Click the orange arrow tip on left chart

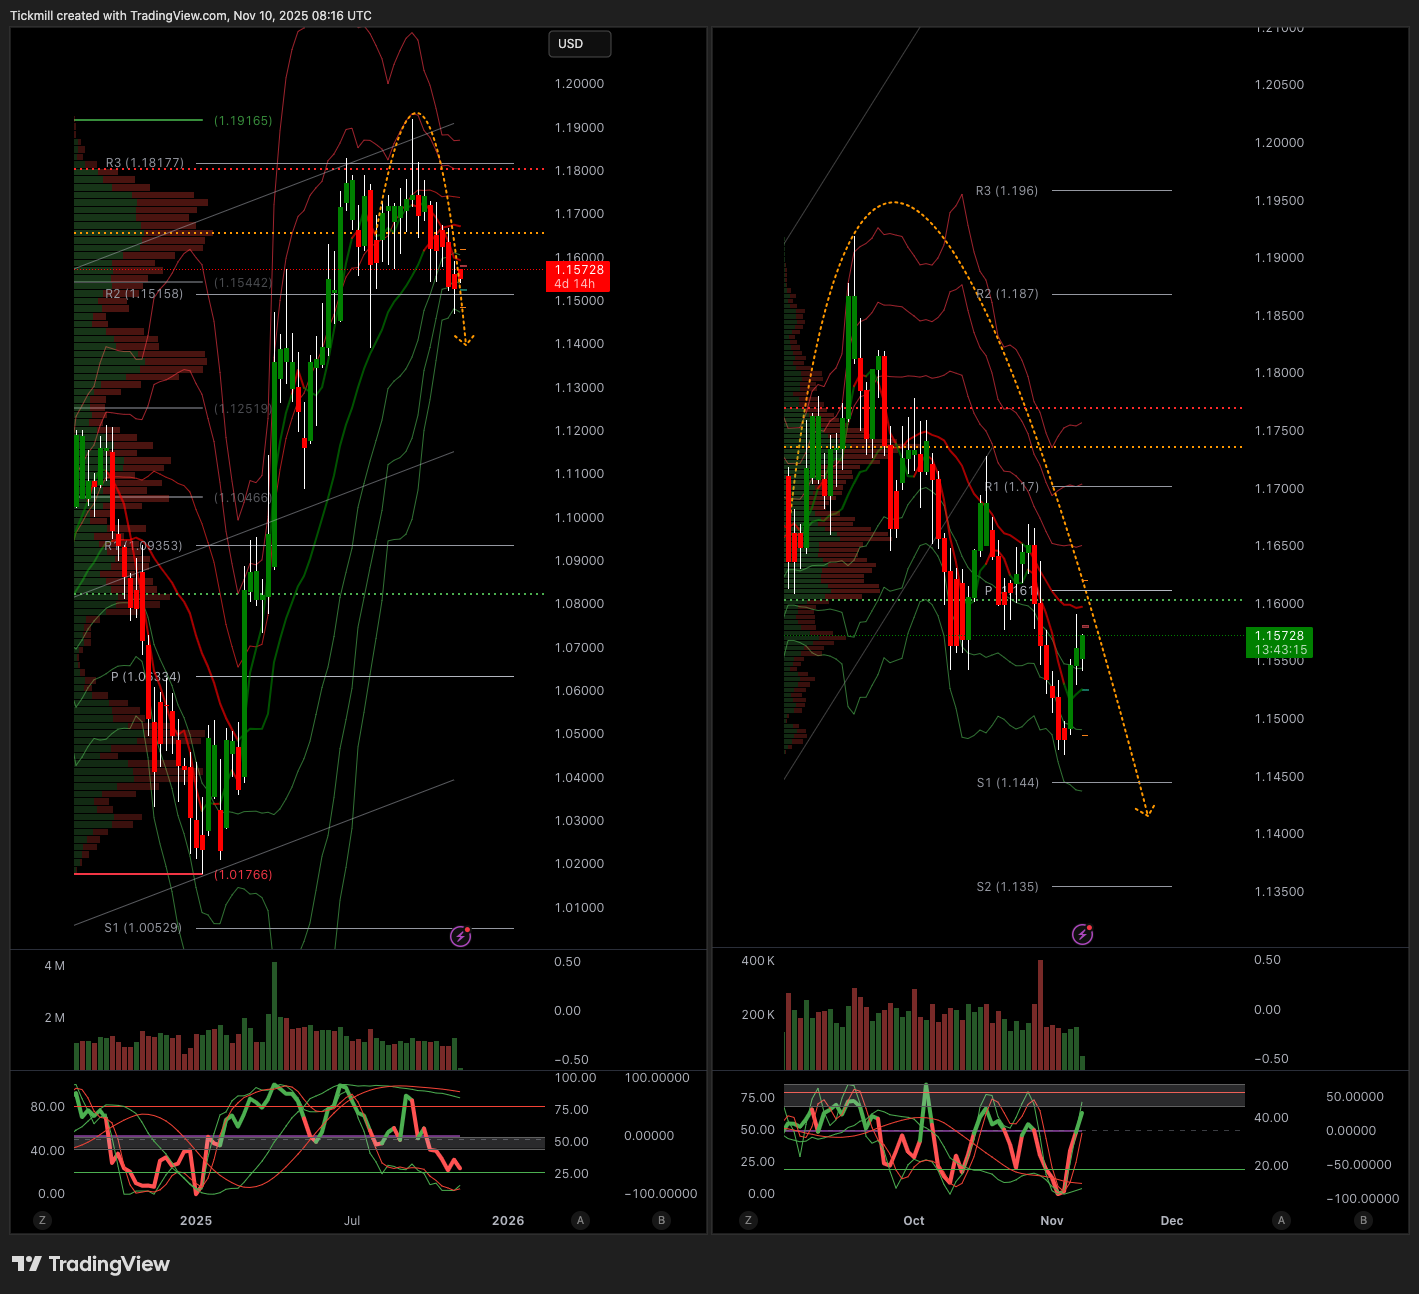pyautogui.click(x=465, y=343)
